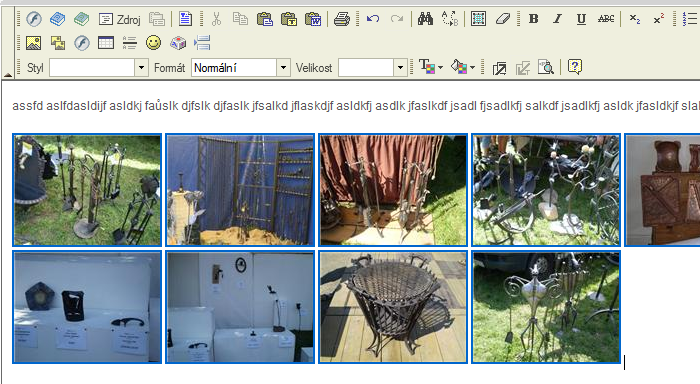Click the greyed-out arrow icon with T
This screenshot has width=700, height=384.
[523, 68]
